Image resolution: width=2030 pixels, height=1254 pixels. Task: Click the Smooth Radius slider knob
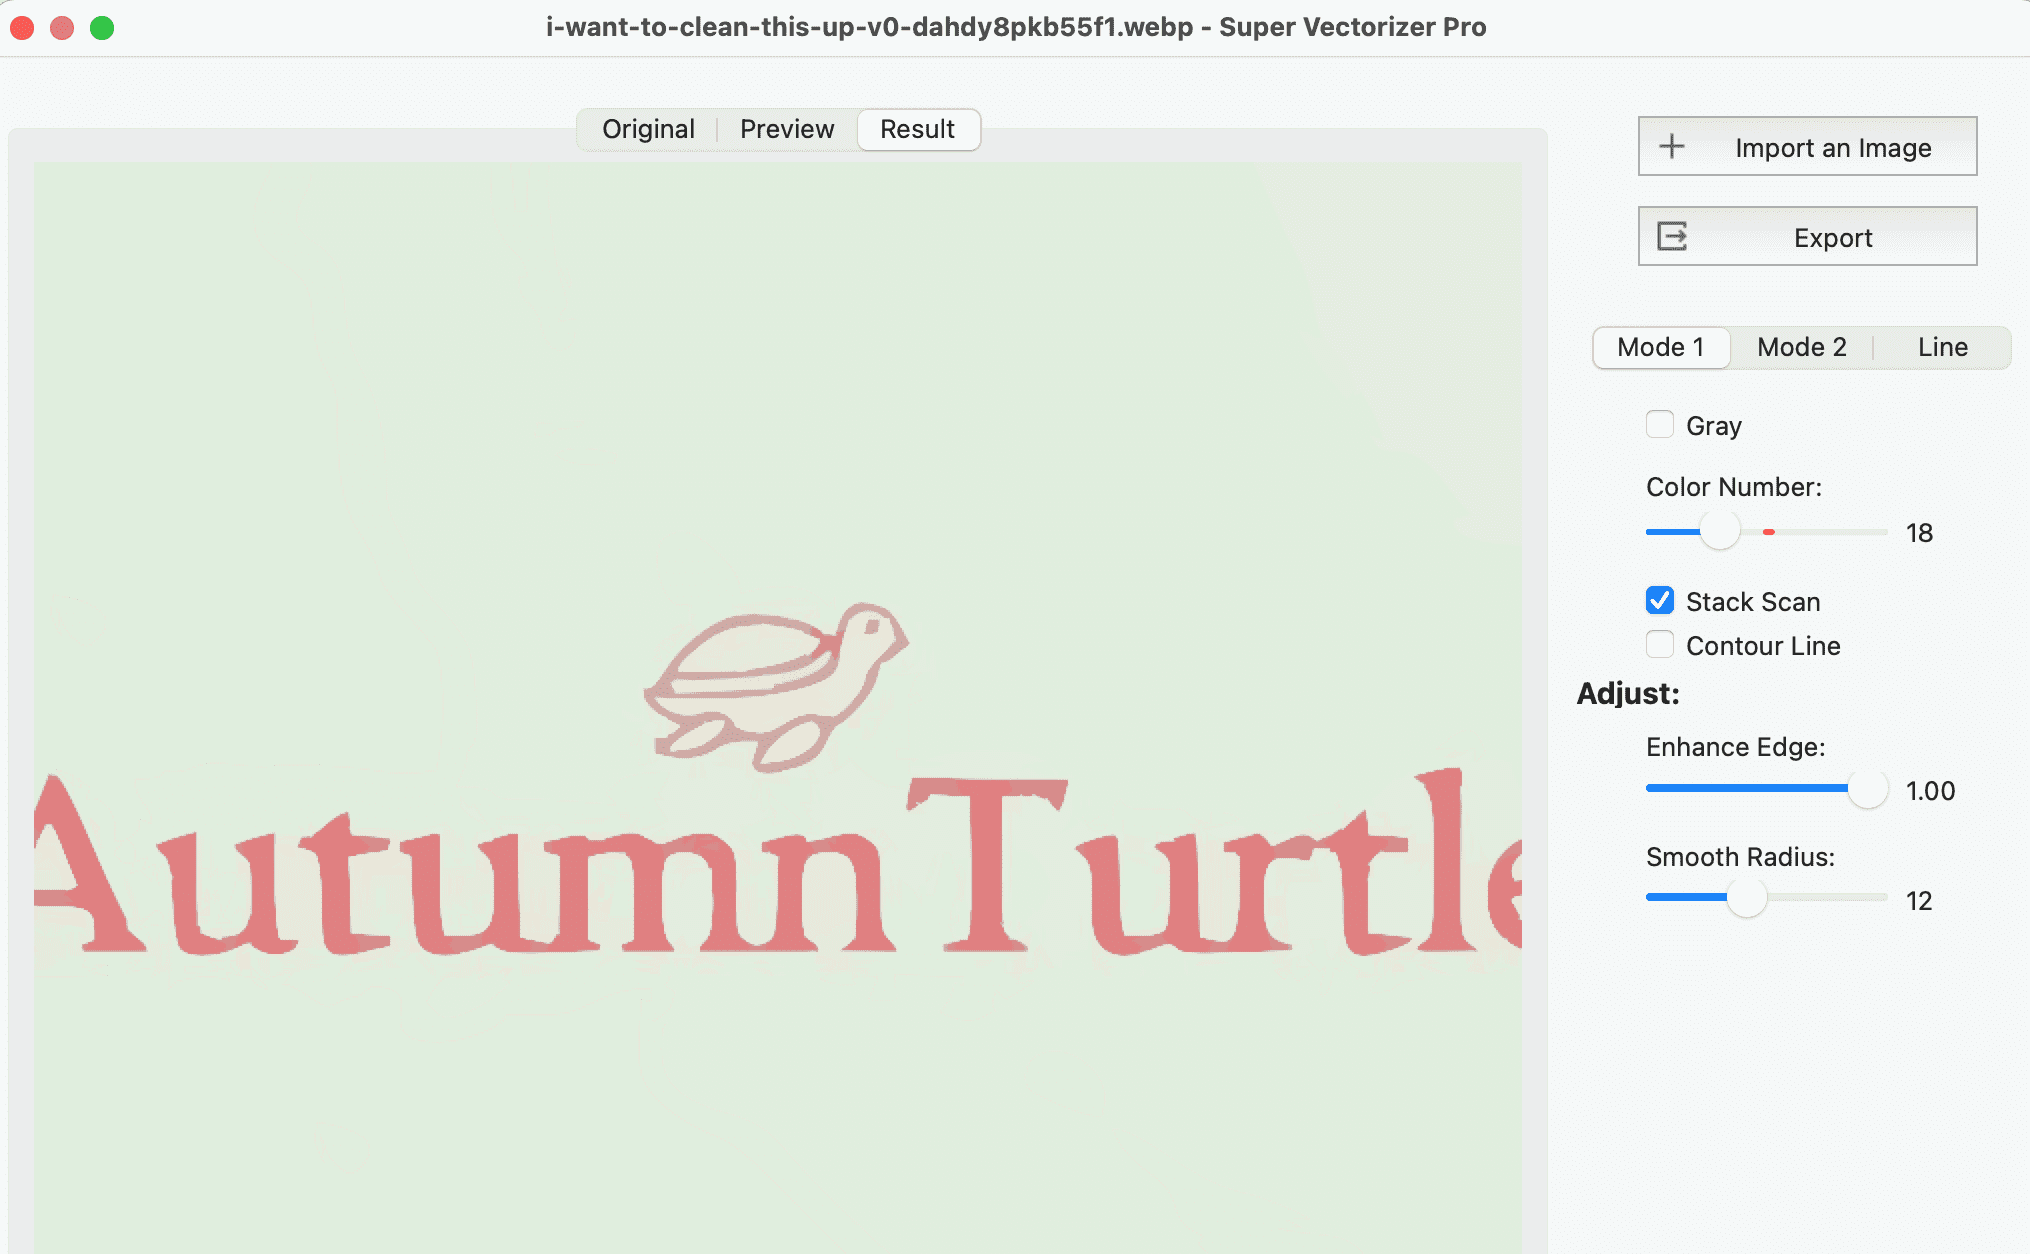1747,897
